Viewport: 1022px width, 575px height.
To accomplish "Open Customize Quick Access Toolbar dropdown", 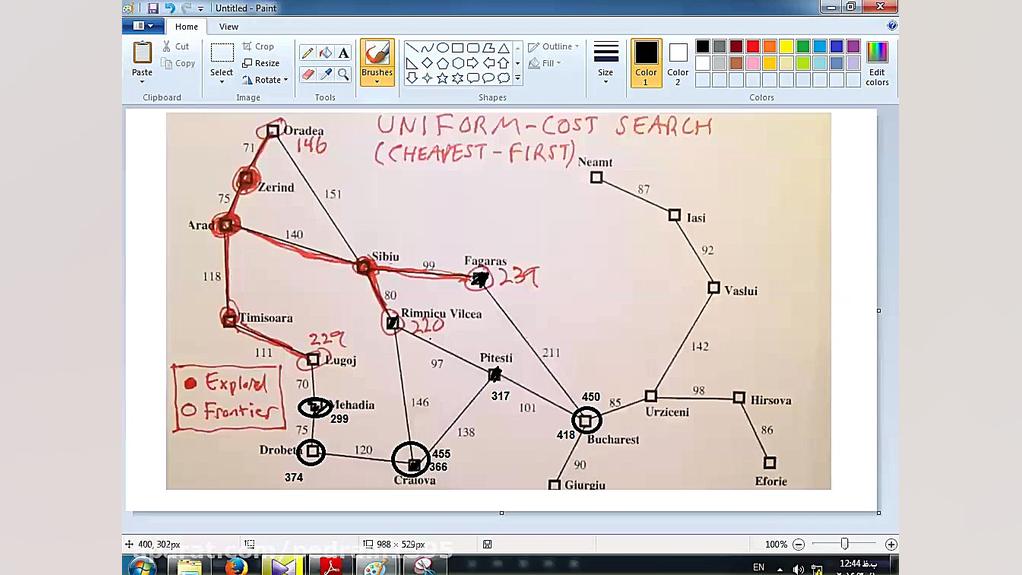I will 201,8.
